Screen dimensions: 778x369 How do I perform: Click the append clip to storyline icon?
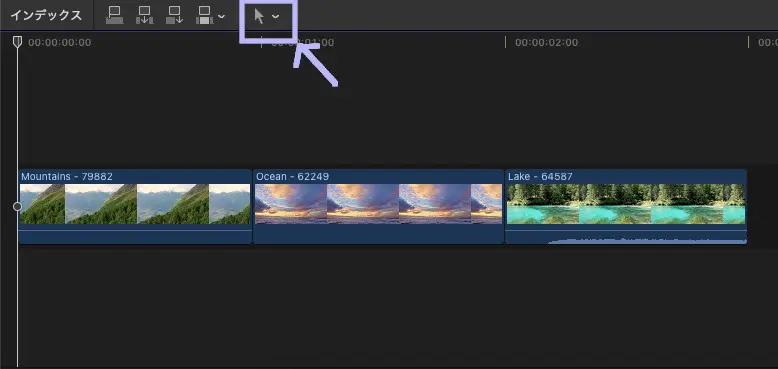tap(175, 15)
